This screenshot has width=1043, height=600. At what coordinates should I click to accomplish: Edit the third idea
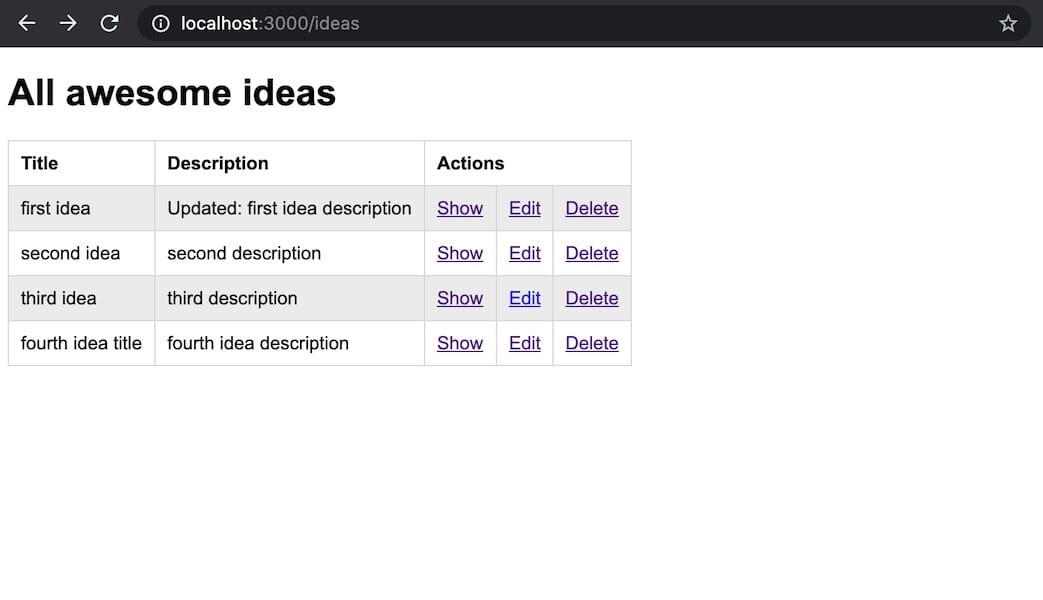(524, 298)
